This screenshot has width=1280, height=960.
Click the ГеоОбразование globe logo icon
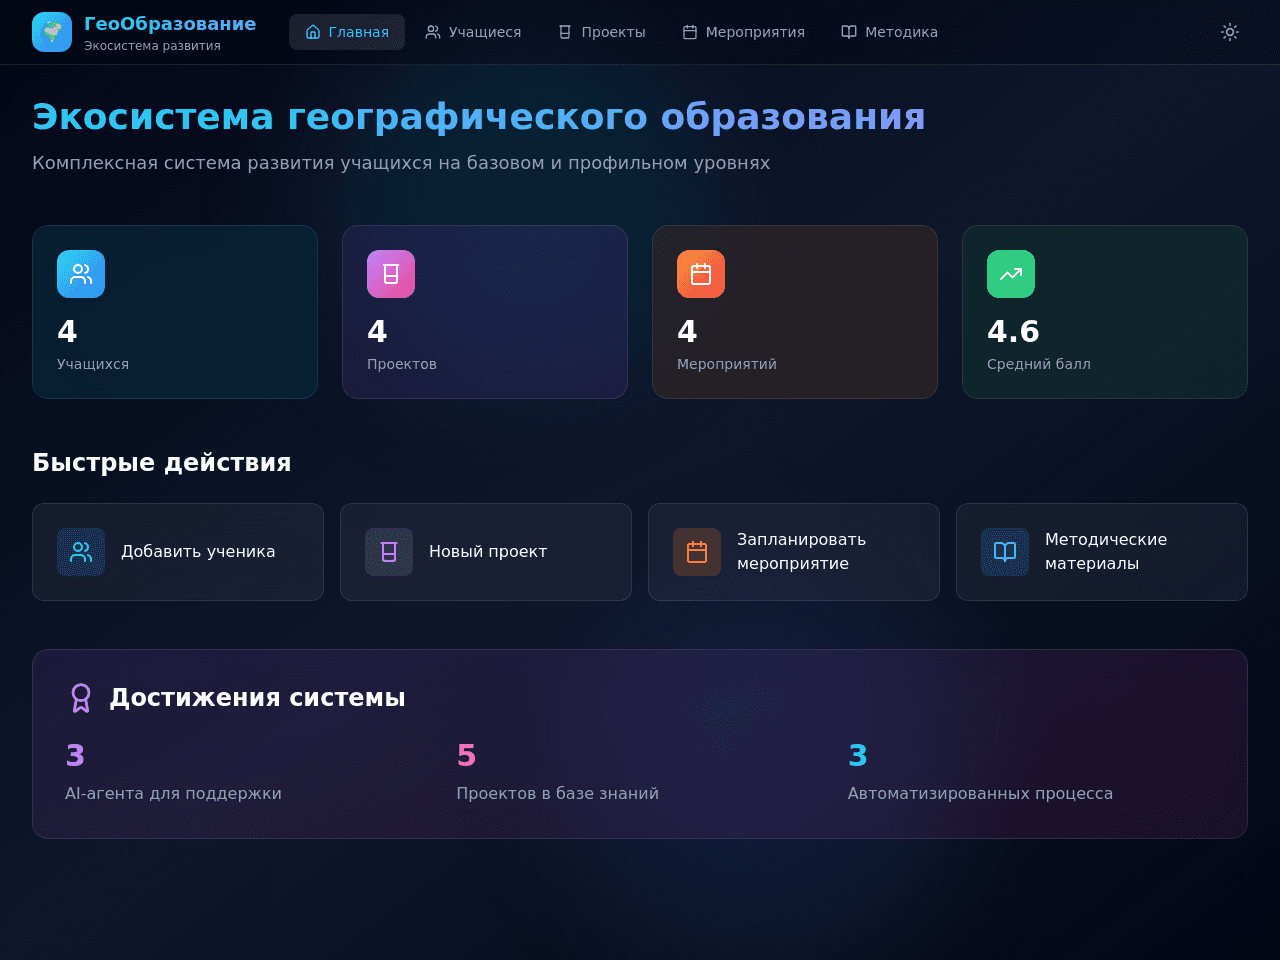pos(52,32)
